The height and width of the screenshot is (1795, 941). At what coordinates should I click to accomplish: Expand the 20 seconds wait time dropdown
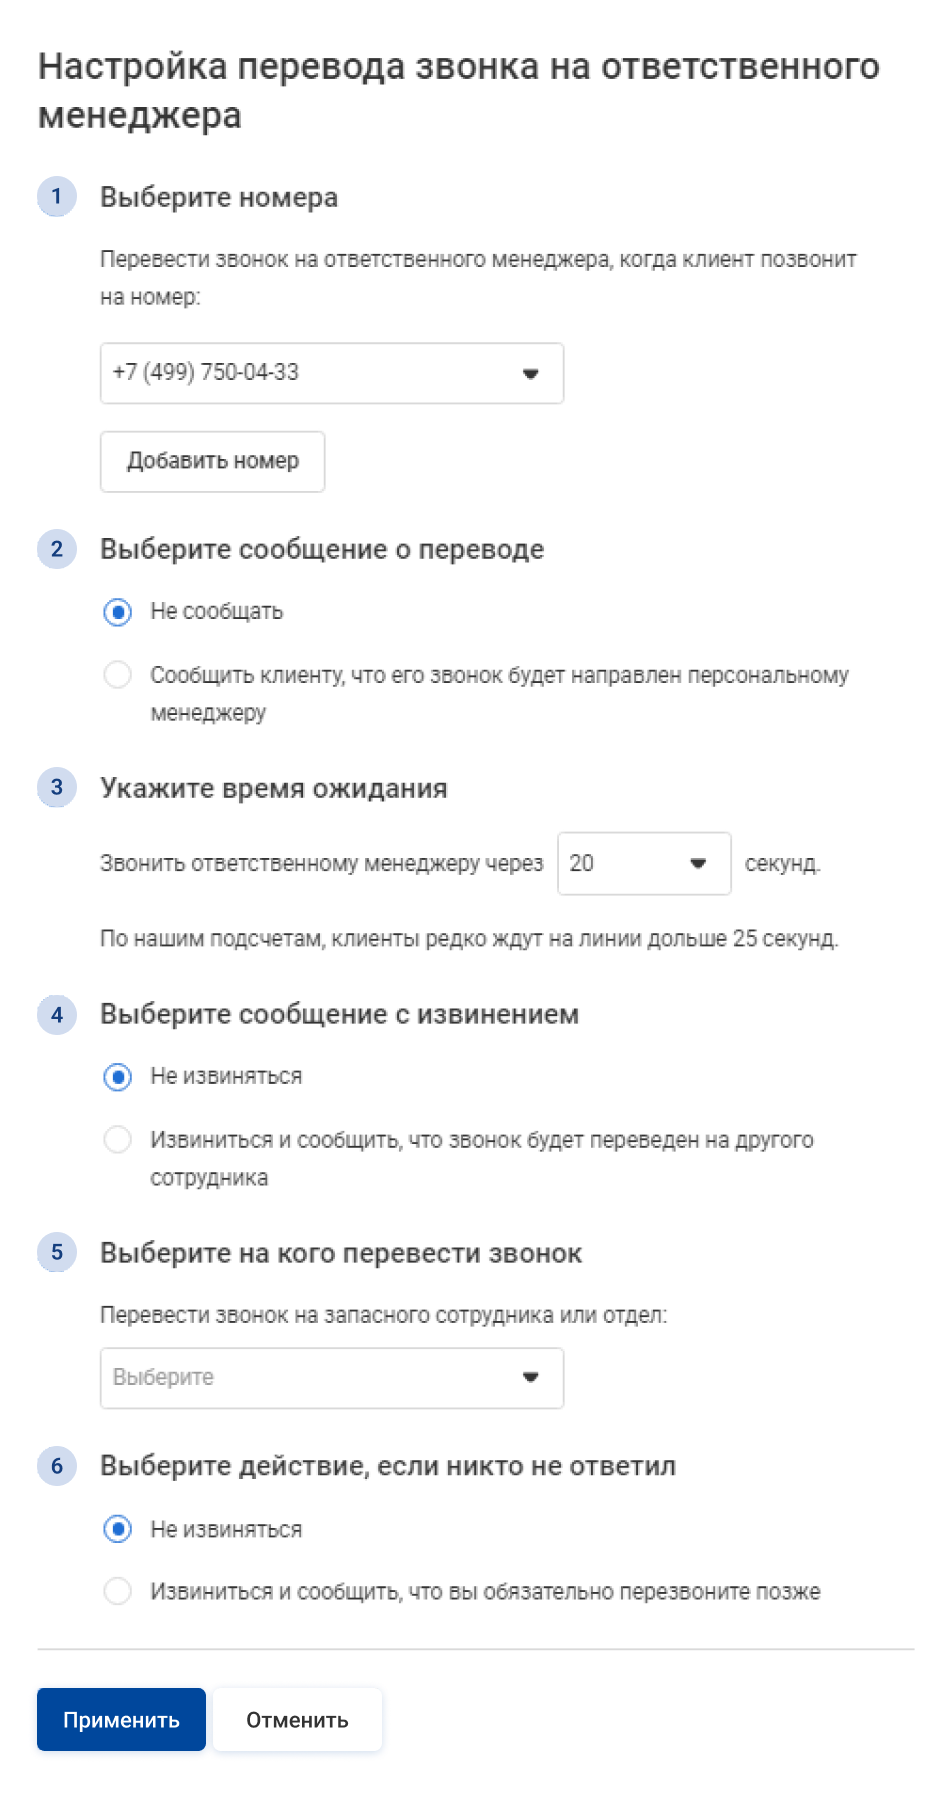click(644, 863)
